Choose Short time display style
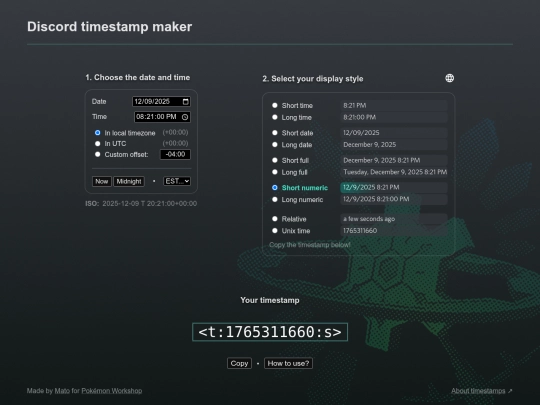 [274, 105]
